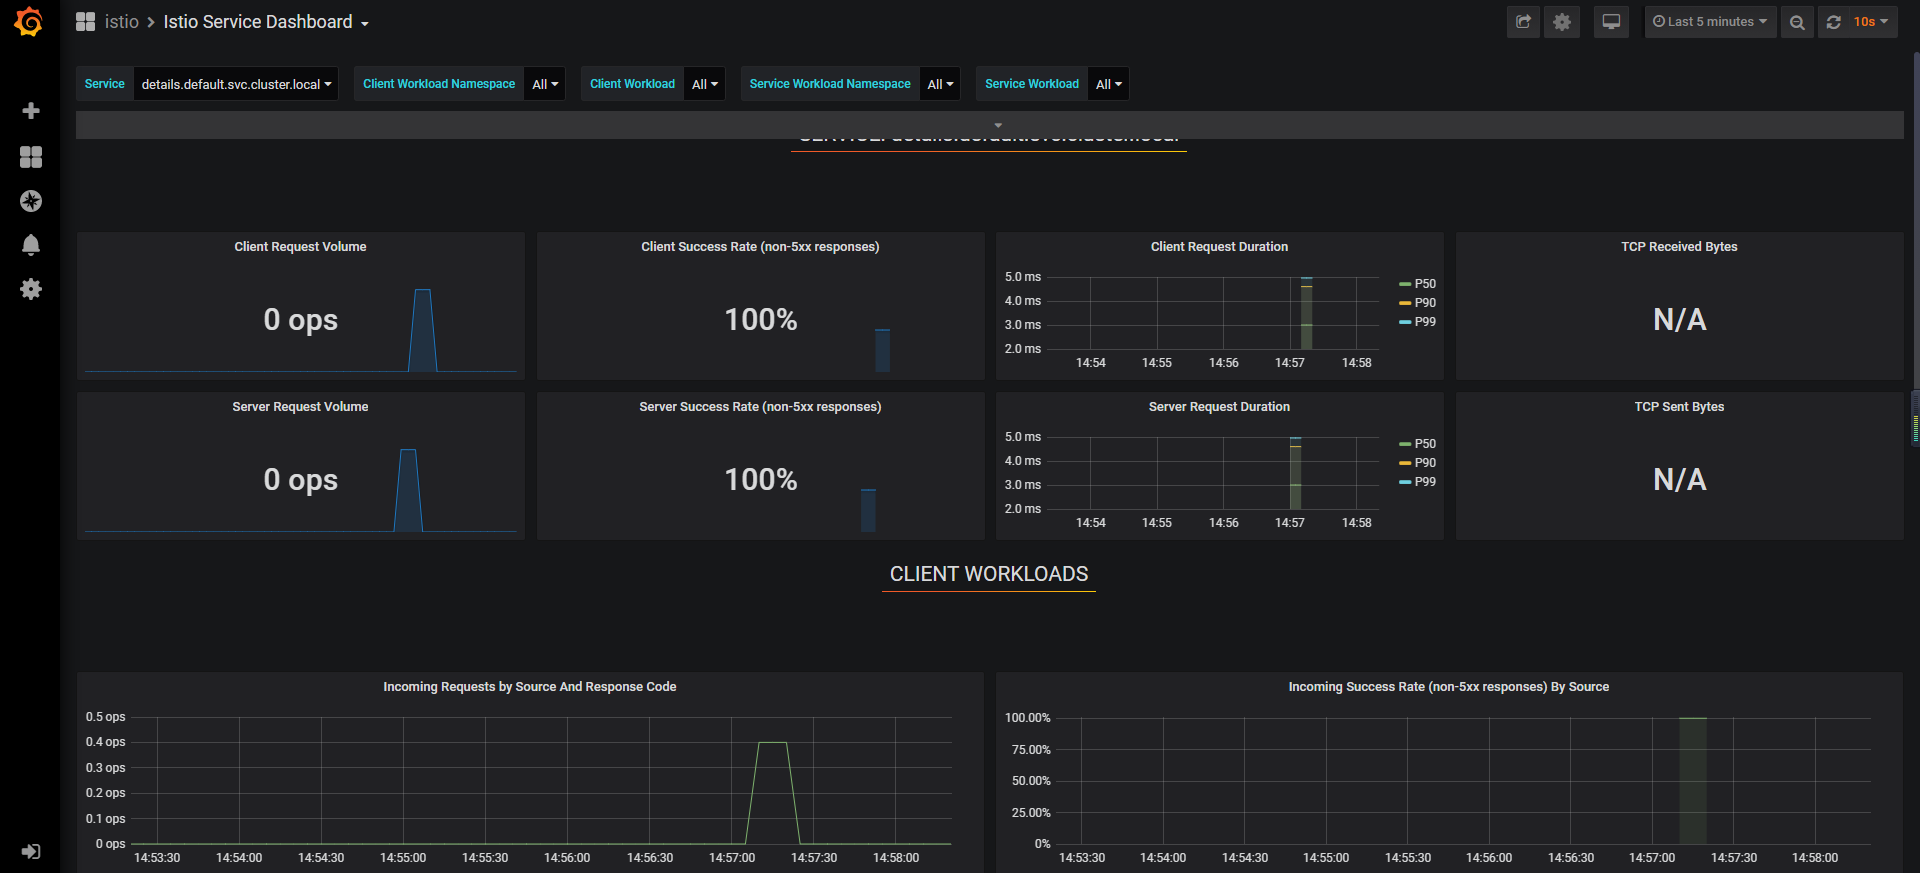Click the CLIENT WORKLOADS section heading
The height and width of the screenshot is (873, 1920).
click(989, 574)
